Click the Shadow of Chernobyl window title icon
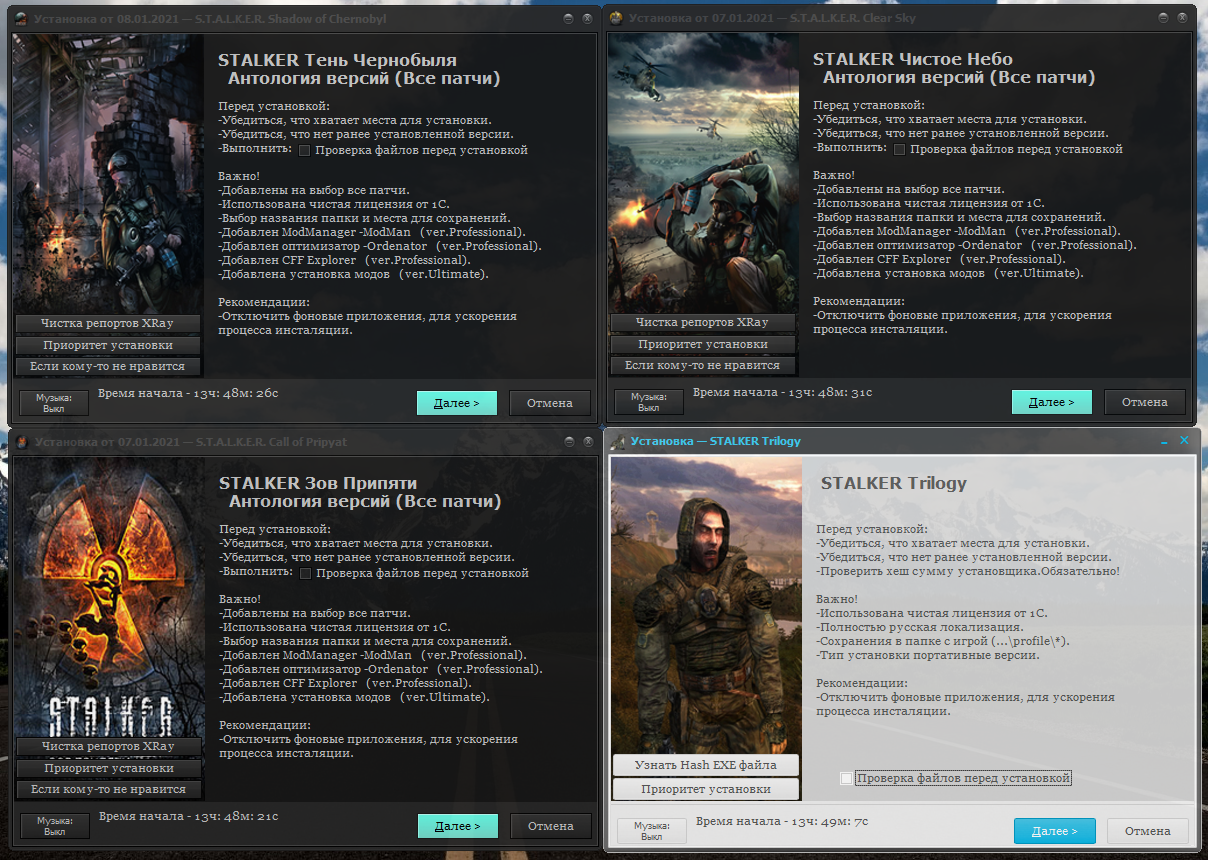This screenshot has width=1208, height=860. tap(21, 18)
